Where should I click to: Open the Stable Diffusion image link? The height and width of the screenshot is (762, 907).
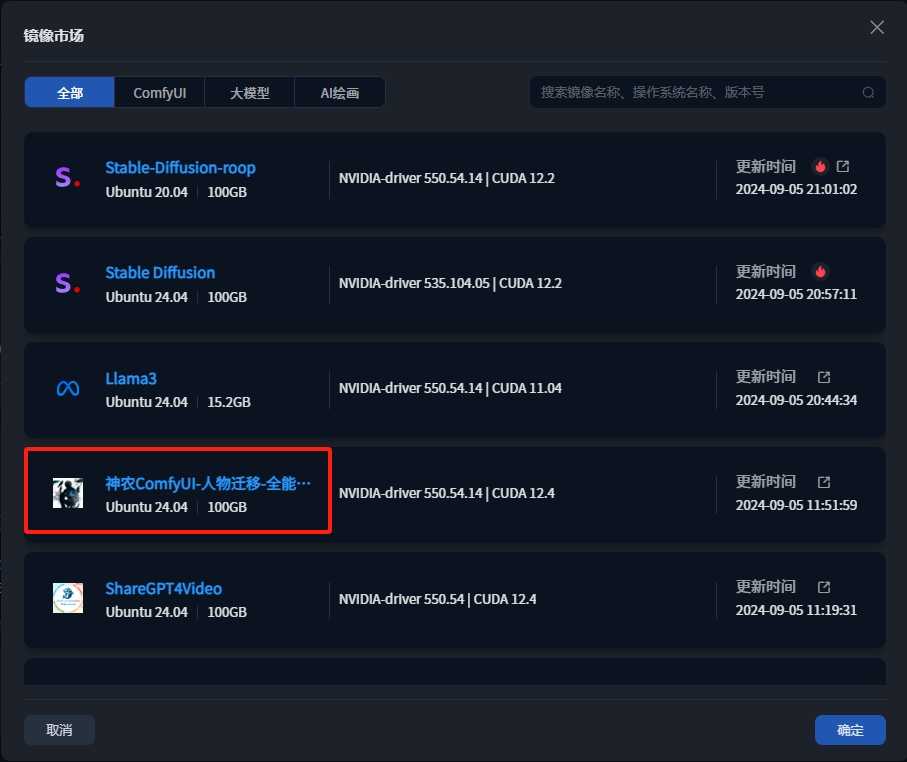(160, 273)
